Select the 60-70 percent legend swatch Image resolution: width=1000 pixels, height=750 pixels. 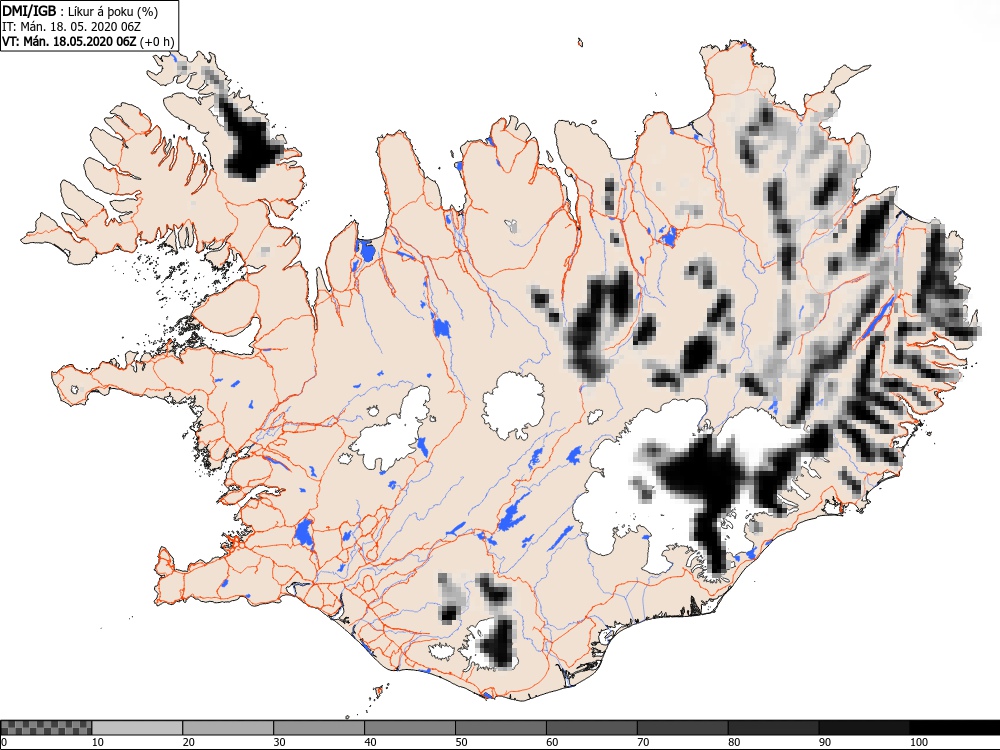point(592,728)
